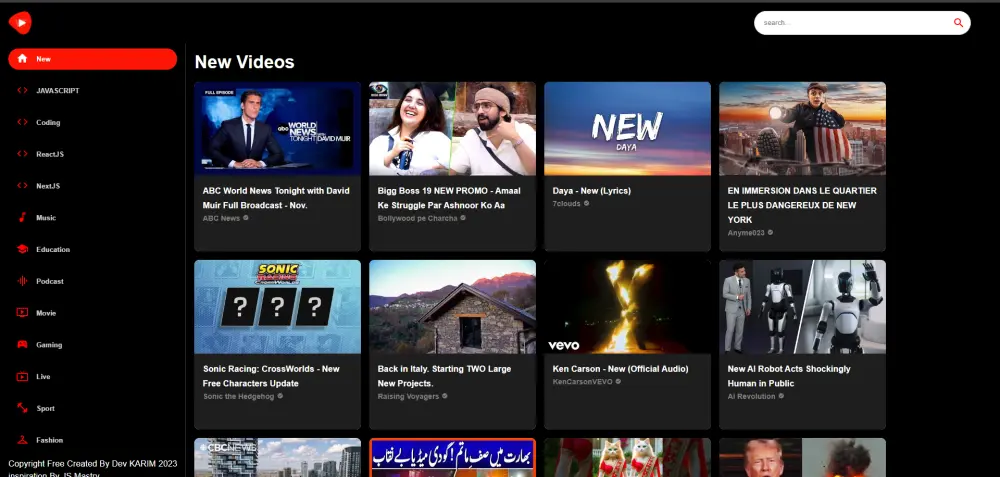Screen dimensions: 1000x477
Task: Select the New category in sidebar
Action: tap(92, 59)
